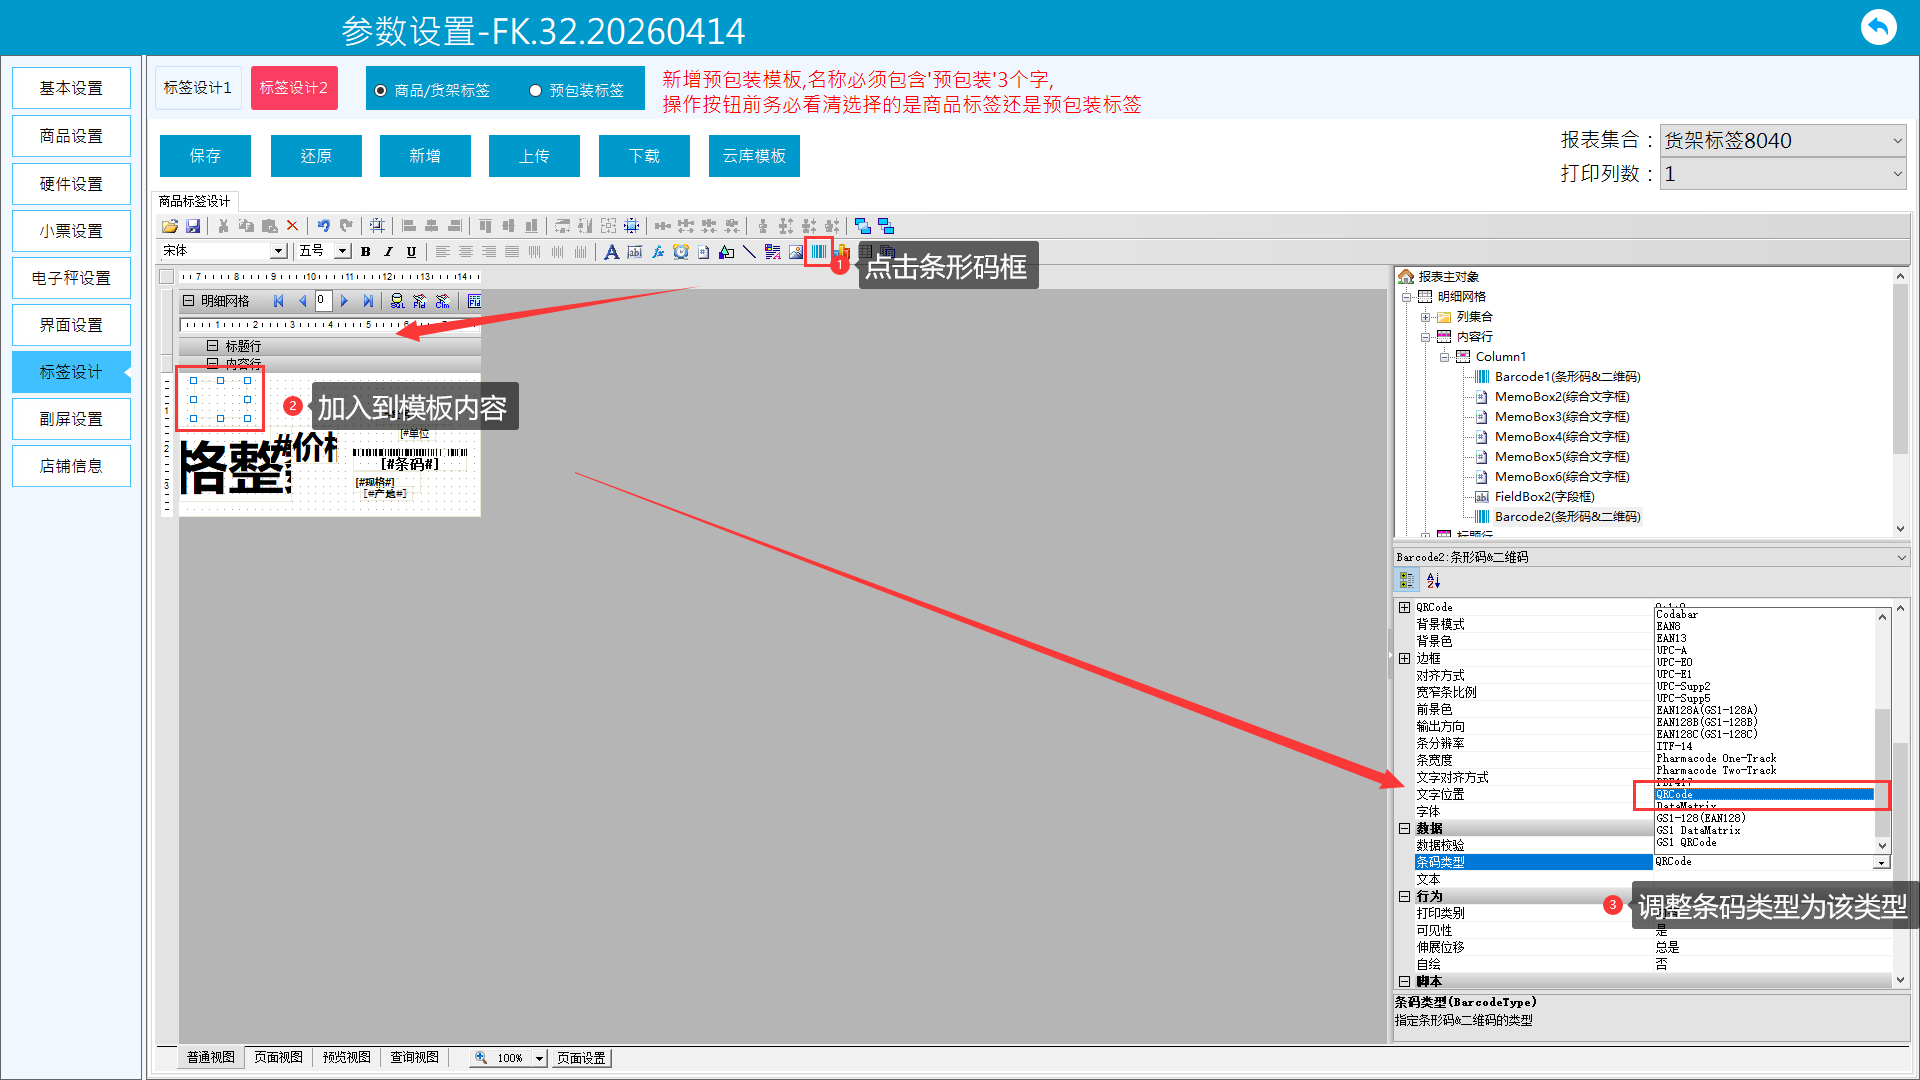Switch properties to alphabetical sort
The width and height of the screenshot is (1920, 1080).
click(x=1433, y=580)
